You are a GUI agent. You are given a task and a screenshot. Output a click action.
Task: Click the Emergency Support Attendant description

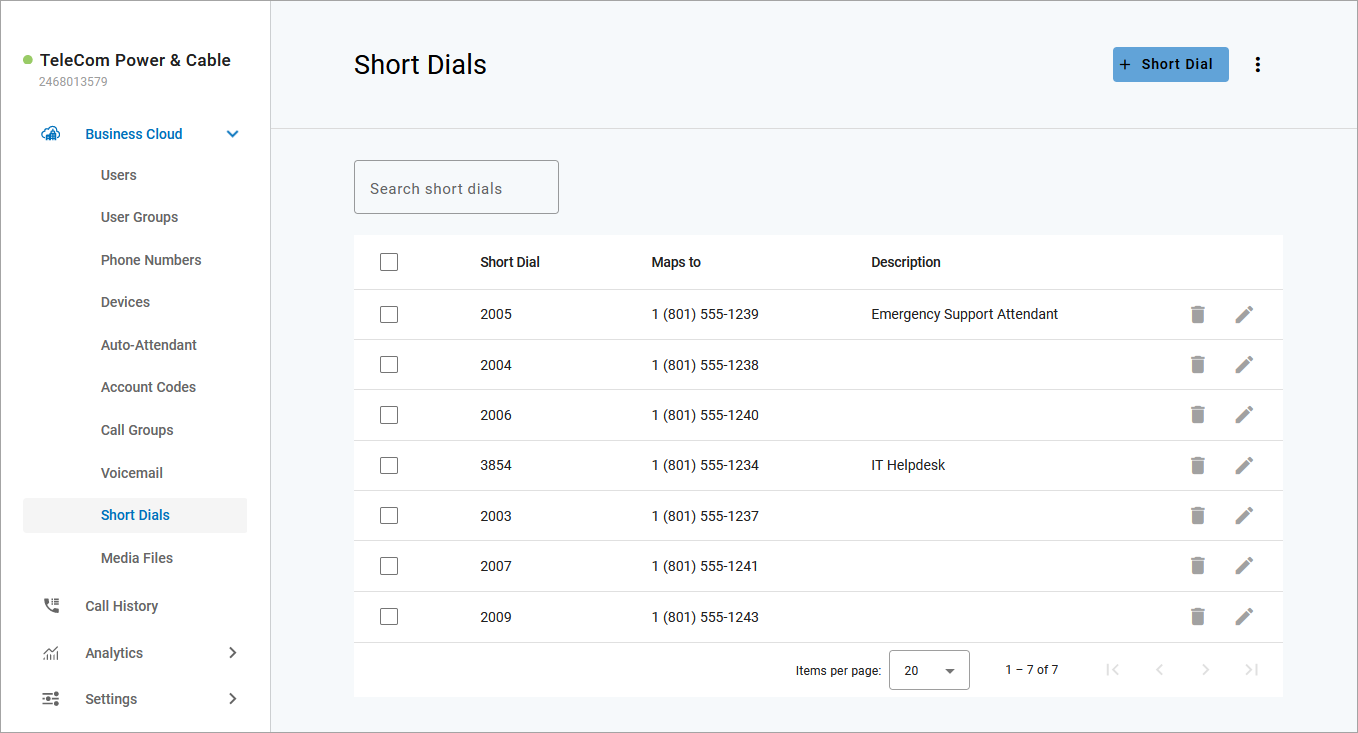point(964,314)
